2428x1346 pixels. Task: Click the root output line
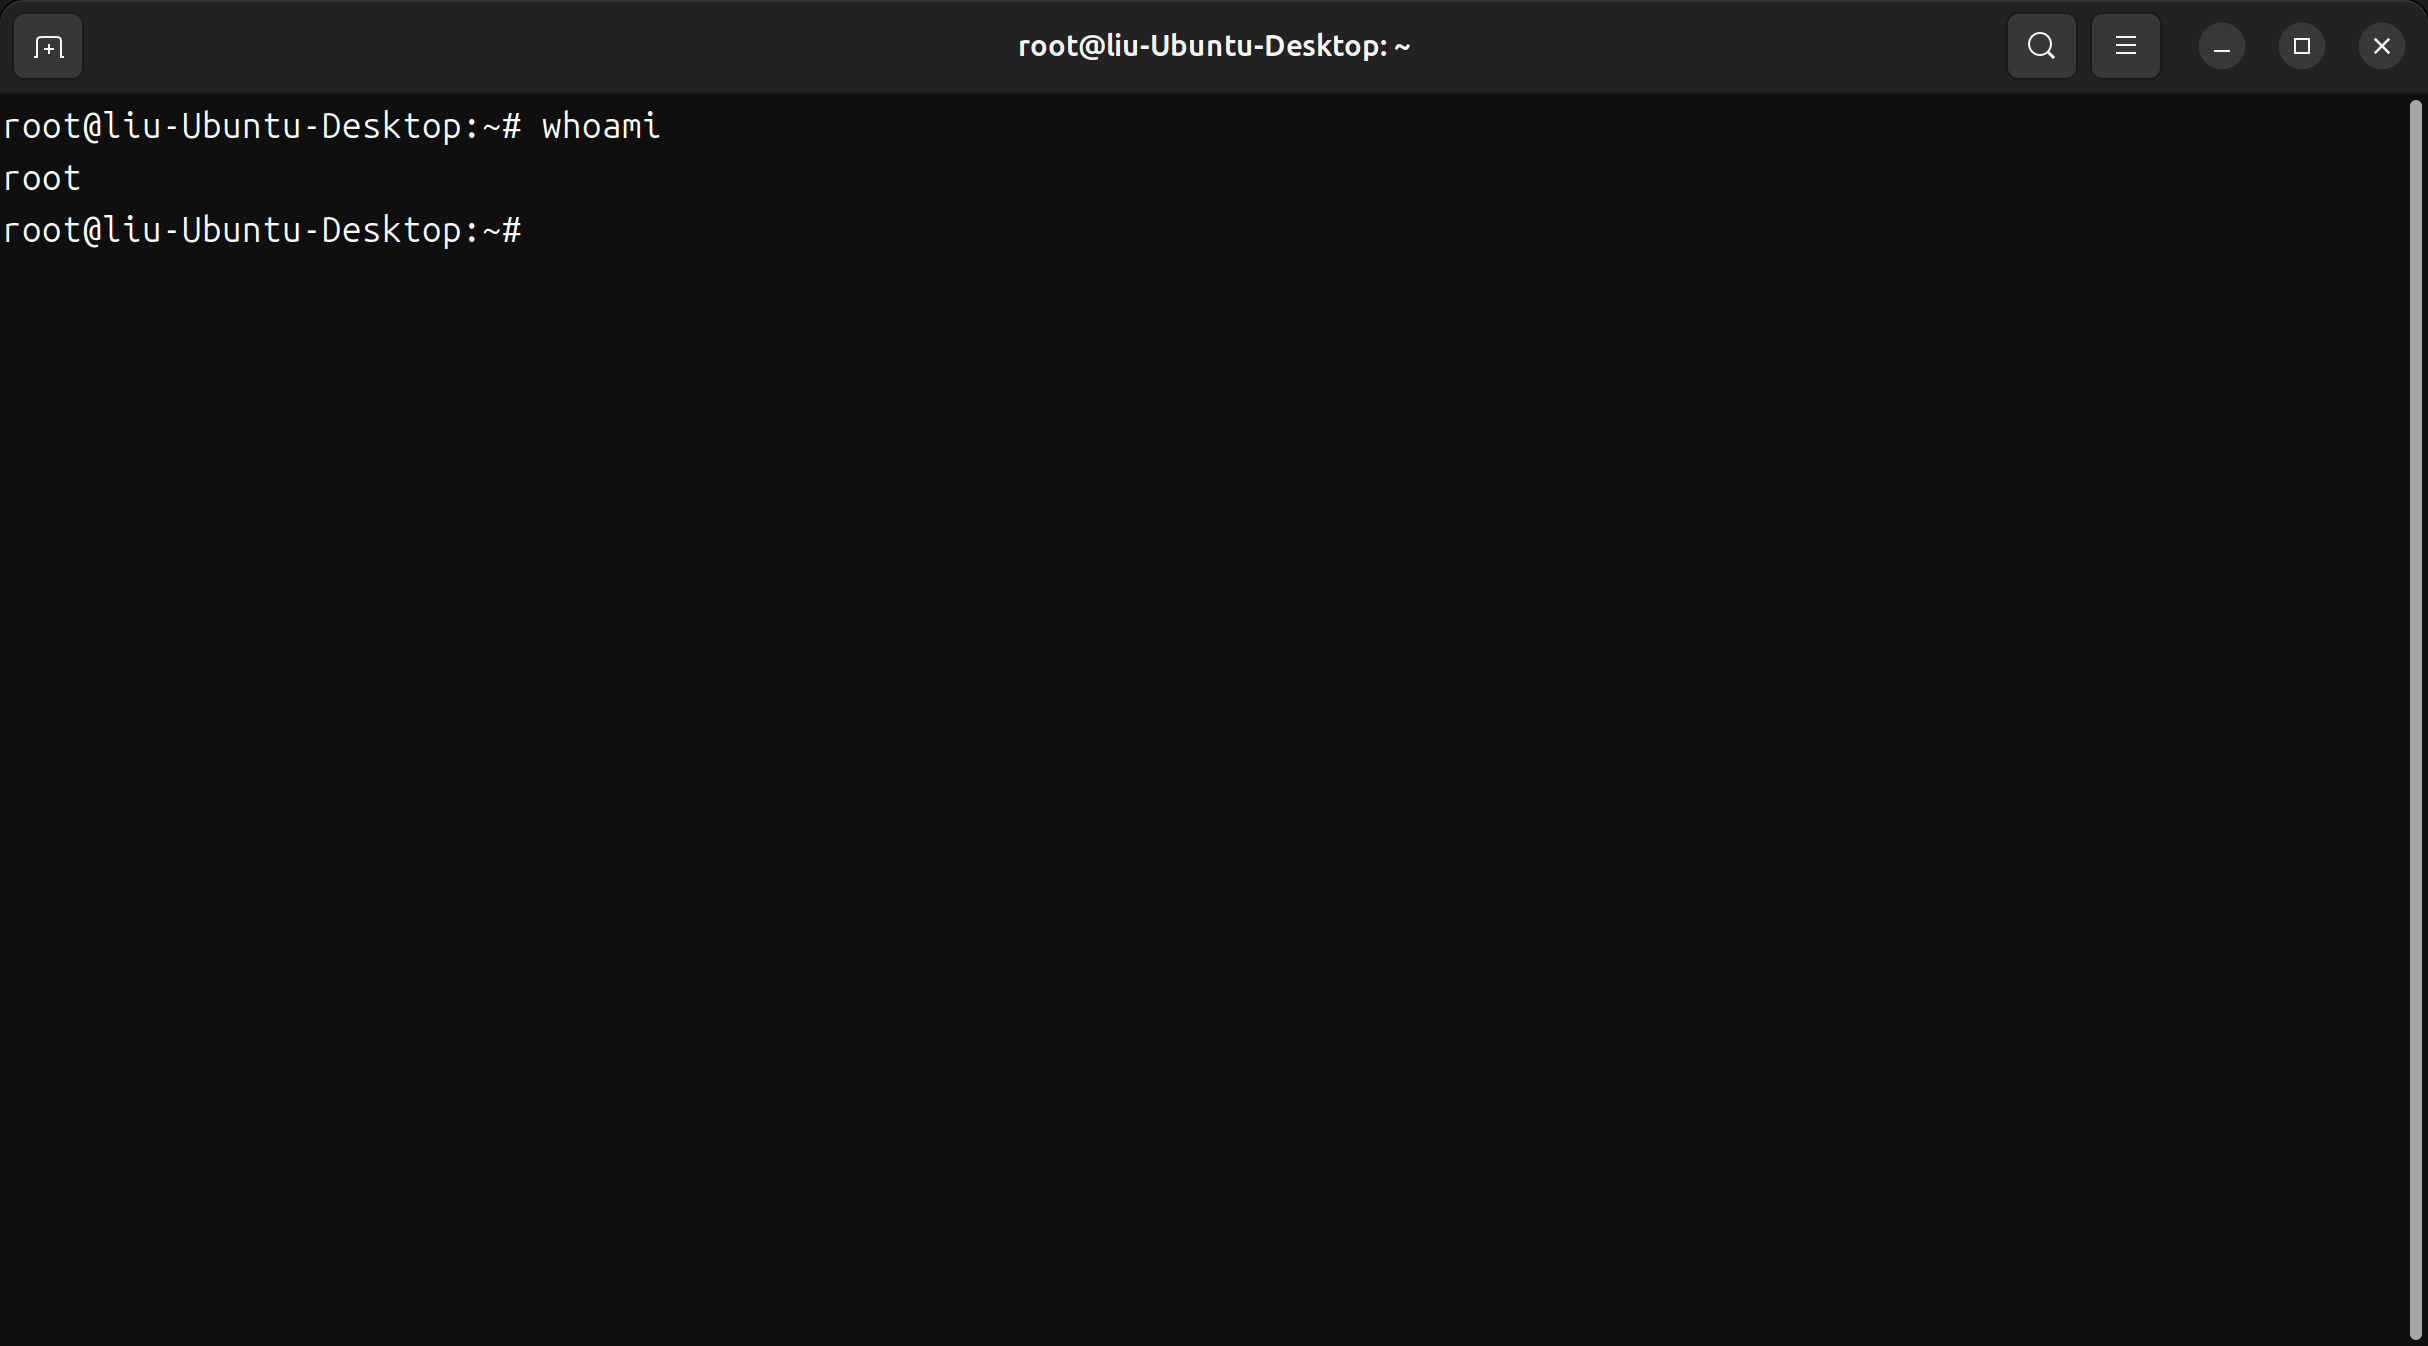point(42,179)
